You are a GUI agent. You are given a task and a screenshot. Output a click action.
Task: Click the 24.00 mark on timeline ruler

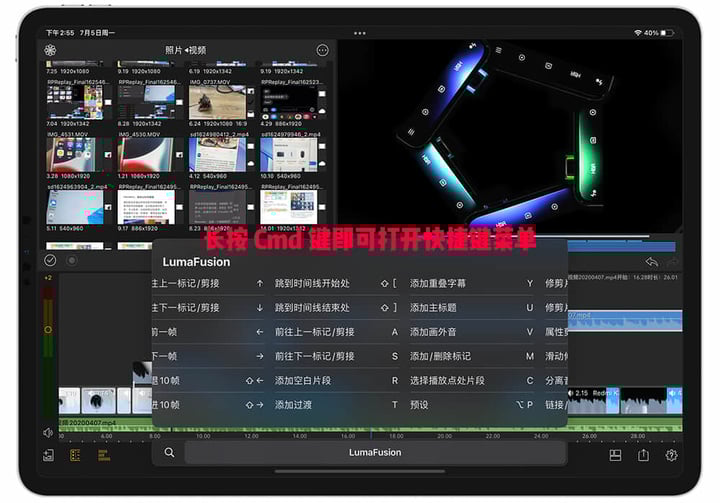point(541,436)
